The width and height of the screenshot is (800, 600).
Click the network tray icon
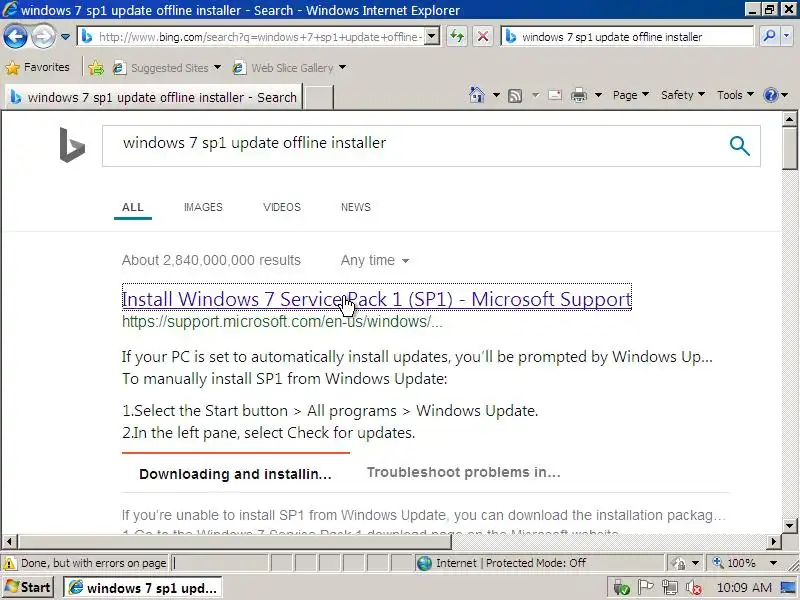click(x=669, y=588)
